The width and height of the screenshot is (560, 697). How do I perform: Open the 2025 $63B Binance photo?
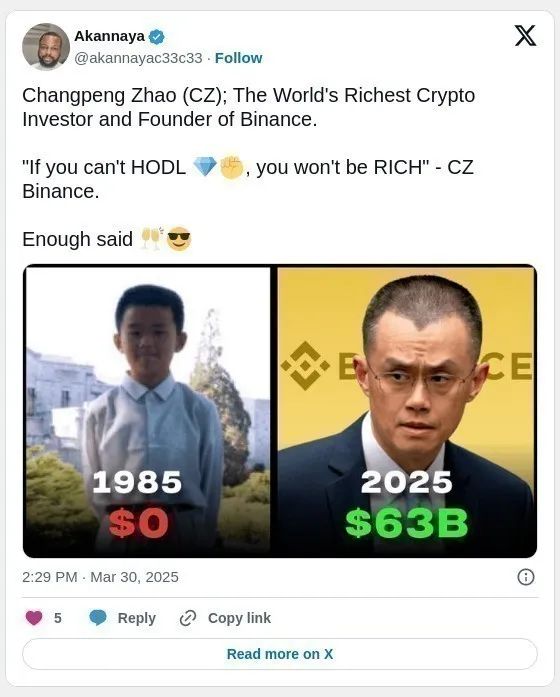point(406,411)
